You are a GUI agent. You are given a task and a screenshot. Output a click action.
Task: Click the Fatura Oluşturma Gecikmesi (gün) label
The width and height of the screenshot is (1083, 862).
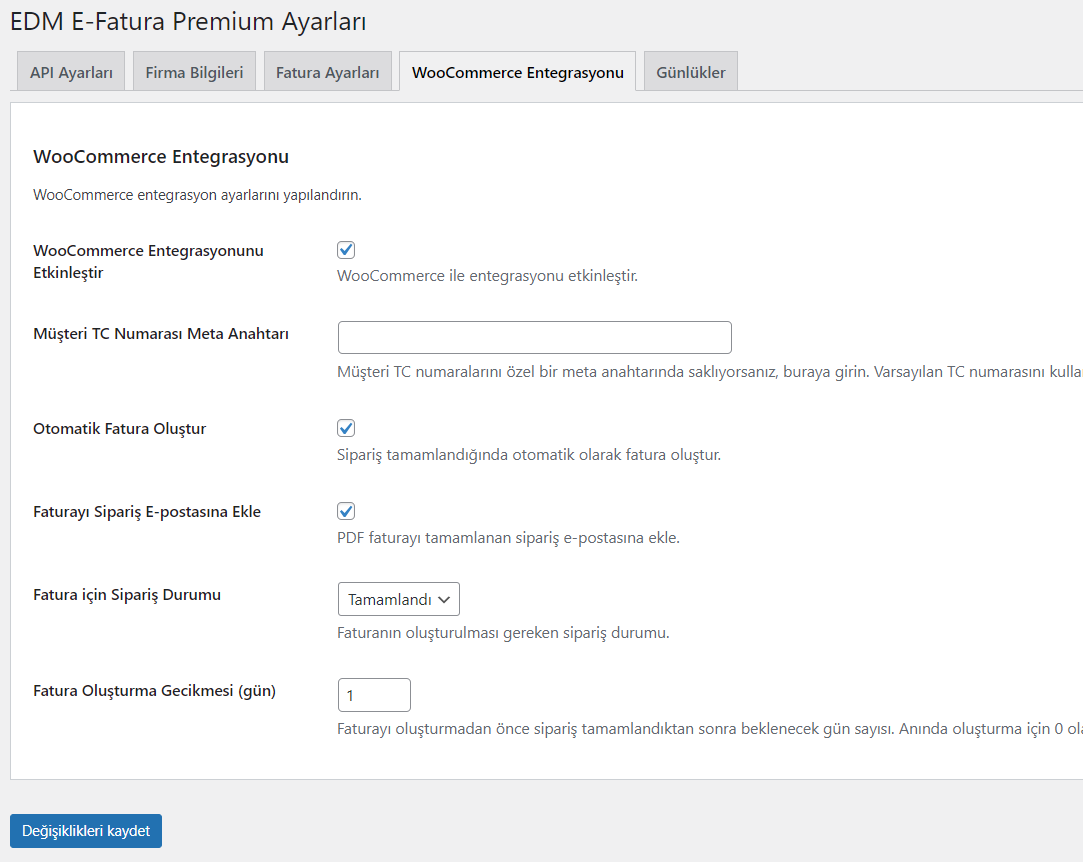click(155, 691)
